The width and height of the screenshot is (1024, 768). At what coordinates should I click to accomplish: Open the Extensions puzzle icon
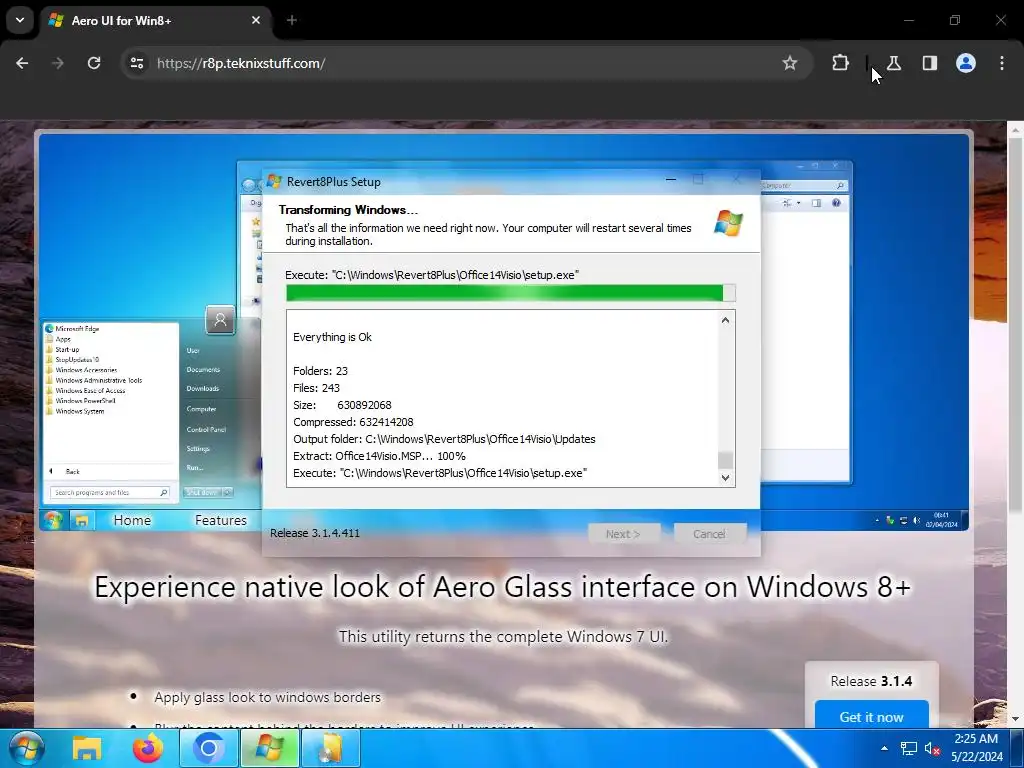point(840,63)
